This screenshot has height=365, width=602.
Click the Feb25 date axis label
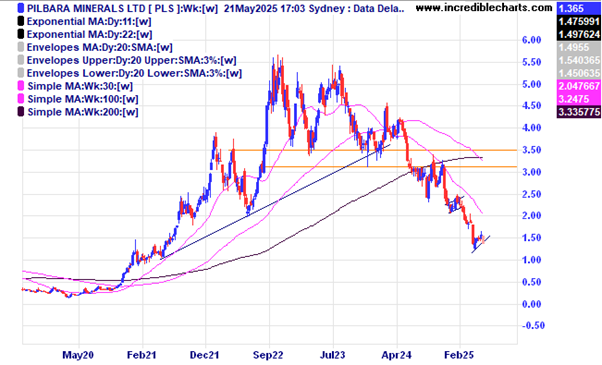459,355
